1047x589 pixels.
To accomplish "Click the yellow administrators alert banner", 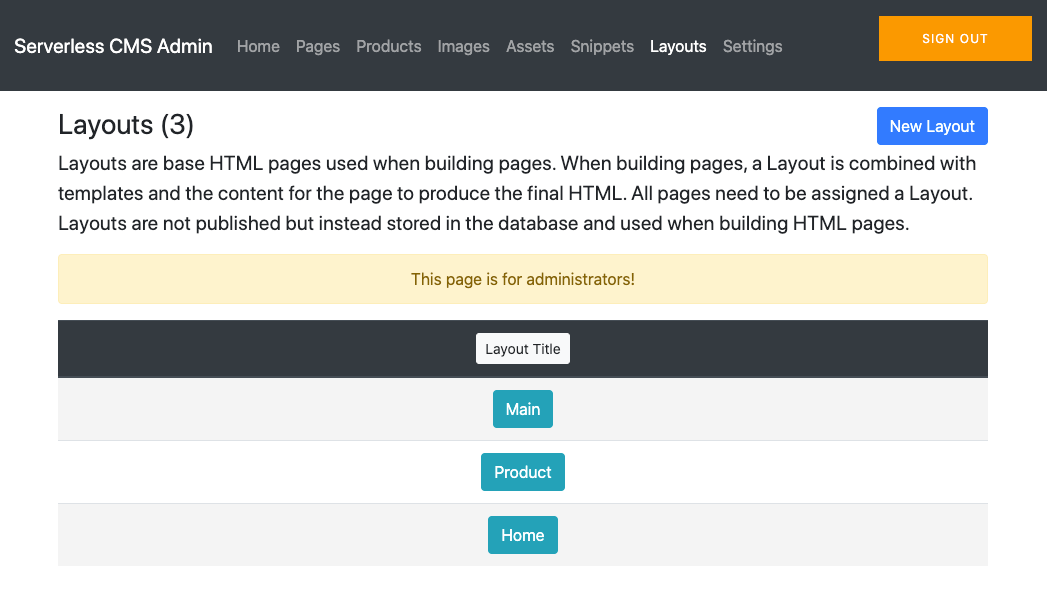I will [x=522, y=279].
